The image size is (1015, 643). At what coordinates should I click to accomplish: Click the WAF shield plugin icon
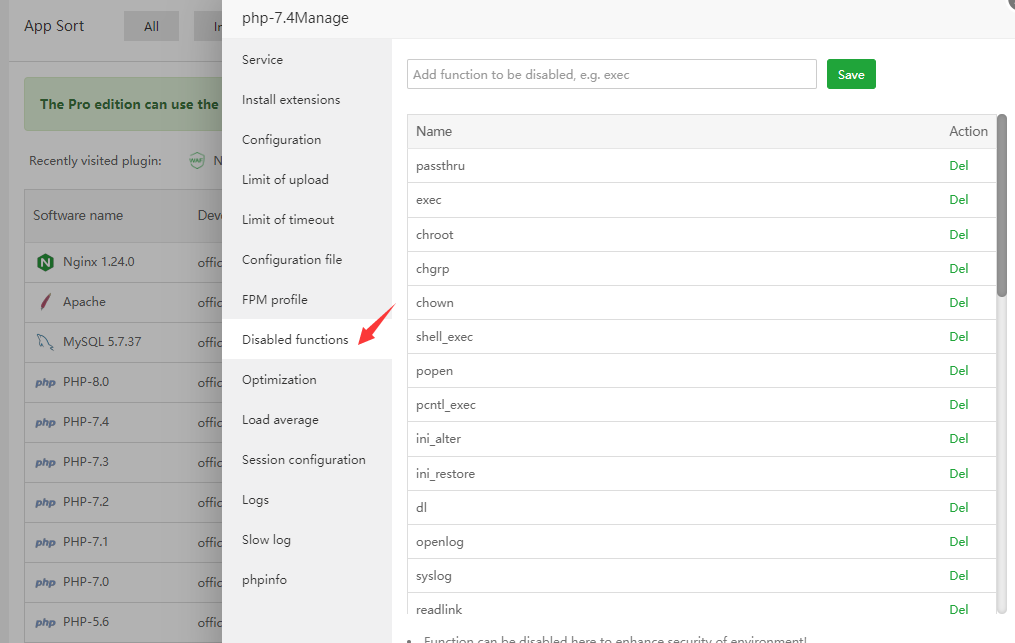(197, 160)
